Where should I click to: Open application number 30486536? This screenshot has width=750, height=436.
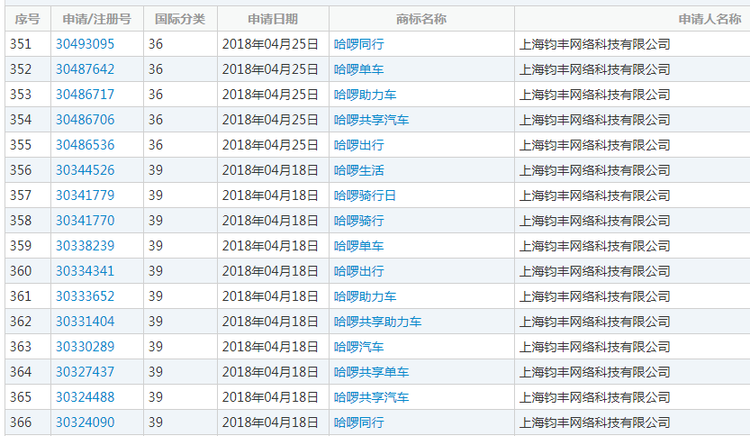coord(85,145)
